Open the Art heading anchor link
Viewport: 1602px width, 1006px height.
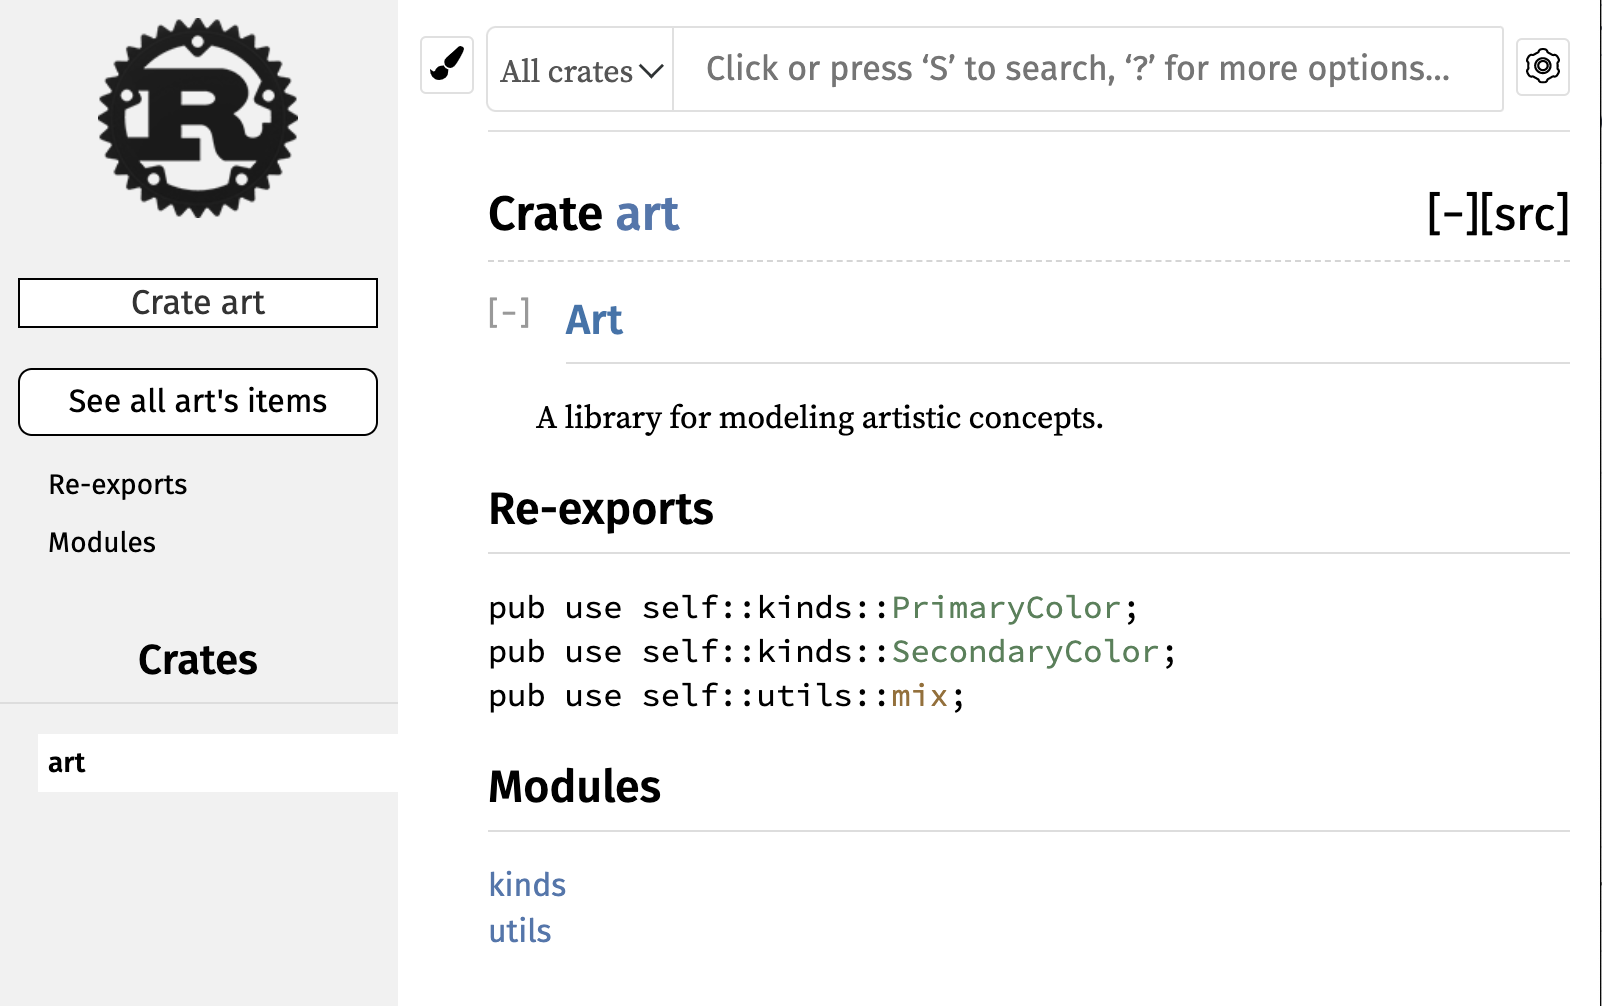click(594, 320)
